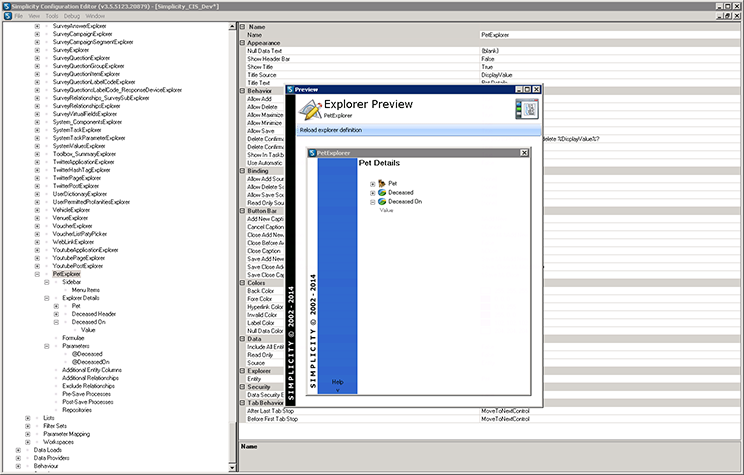Select the Repositories tree node
The width and height of the screenshot is (744, 475).
(x=77, y=410)
